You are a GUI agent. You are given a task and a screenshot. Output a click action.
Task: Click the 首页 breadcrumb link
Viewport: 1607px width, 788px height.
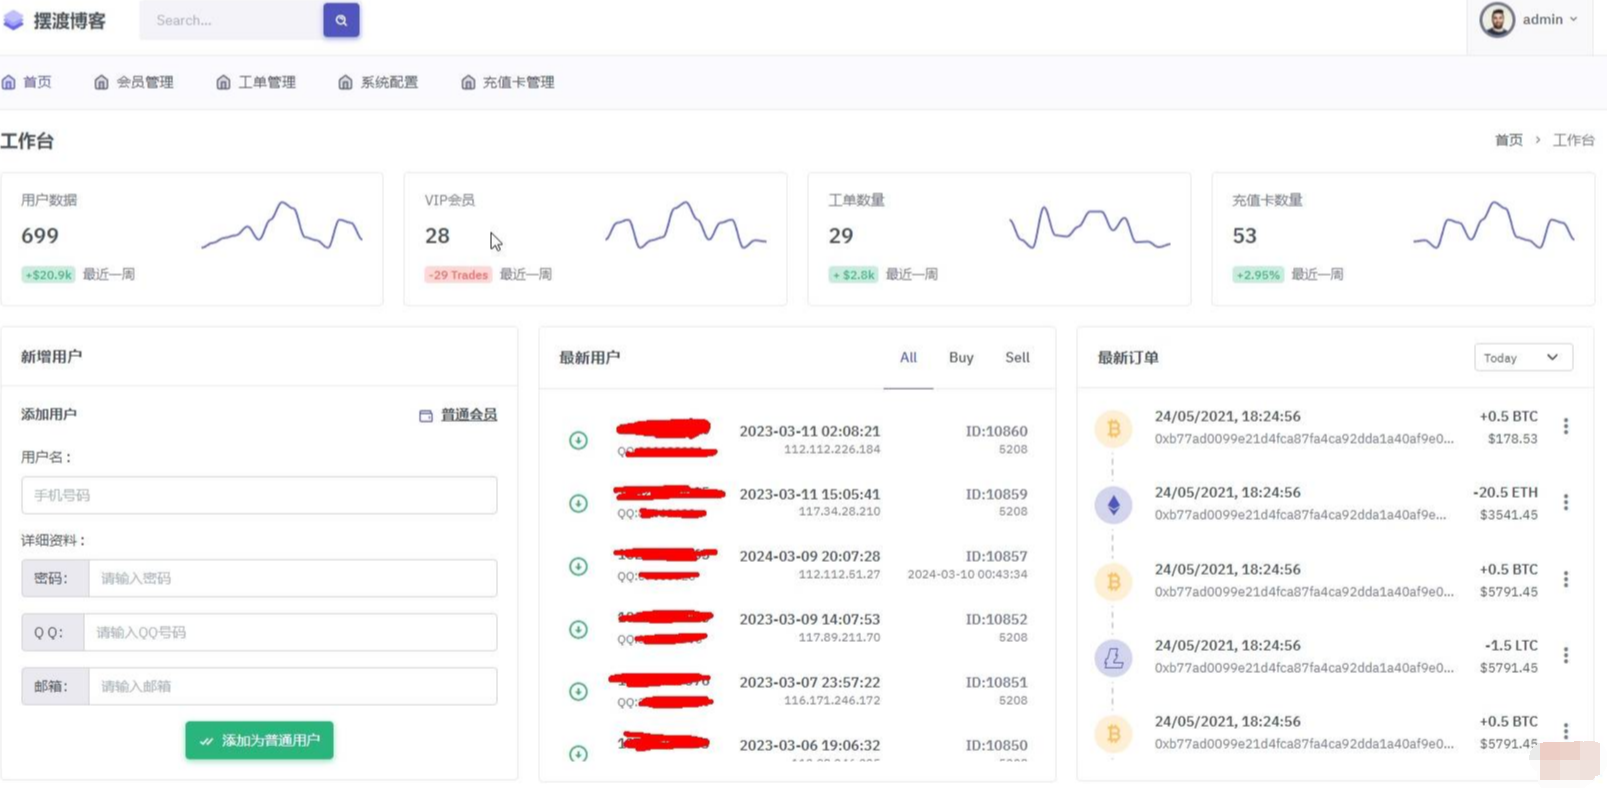click(1508, 140)
